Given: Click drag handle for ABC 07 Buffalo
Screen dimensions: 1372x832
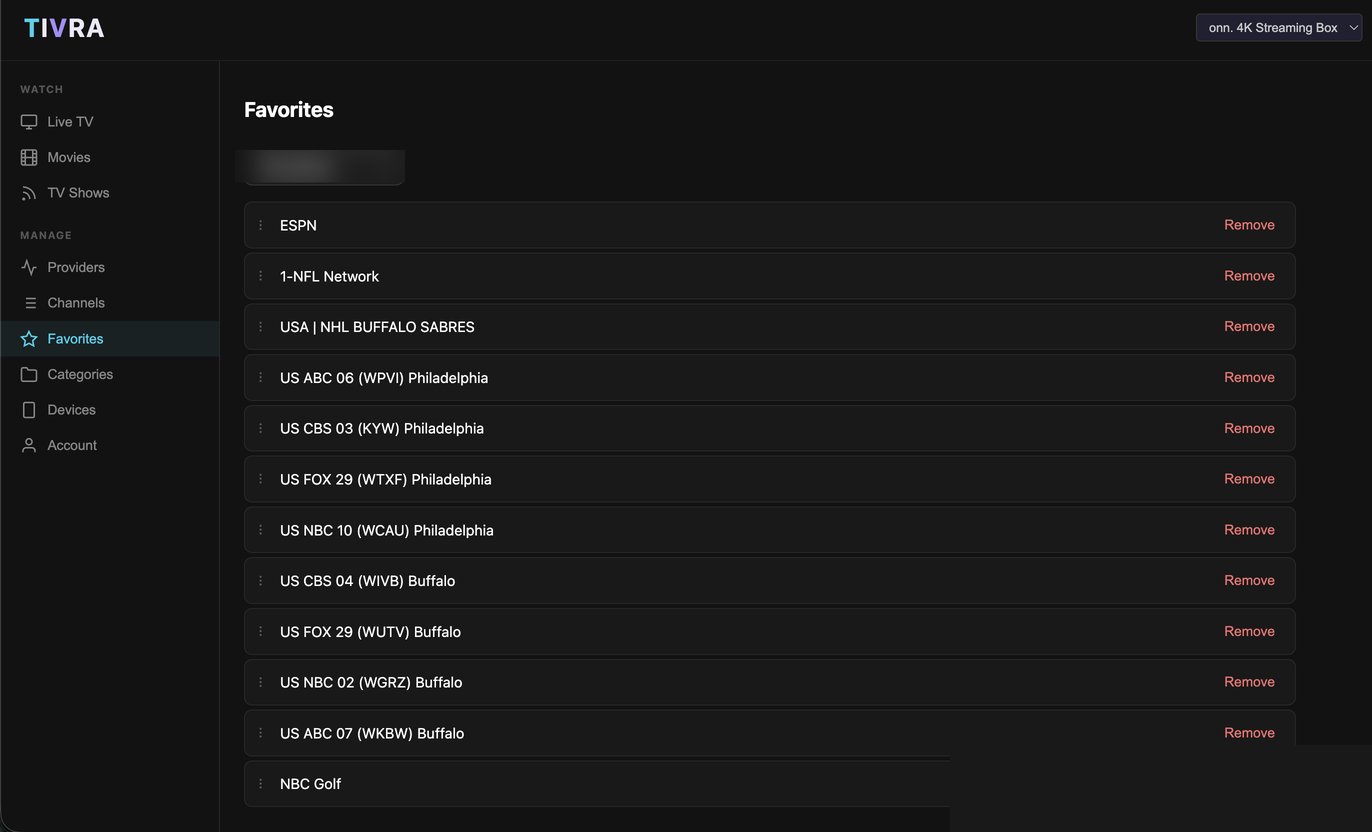Looking at the screenshot, I should pos(261,733).
